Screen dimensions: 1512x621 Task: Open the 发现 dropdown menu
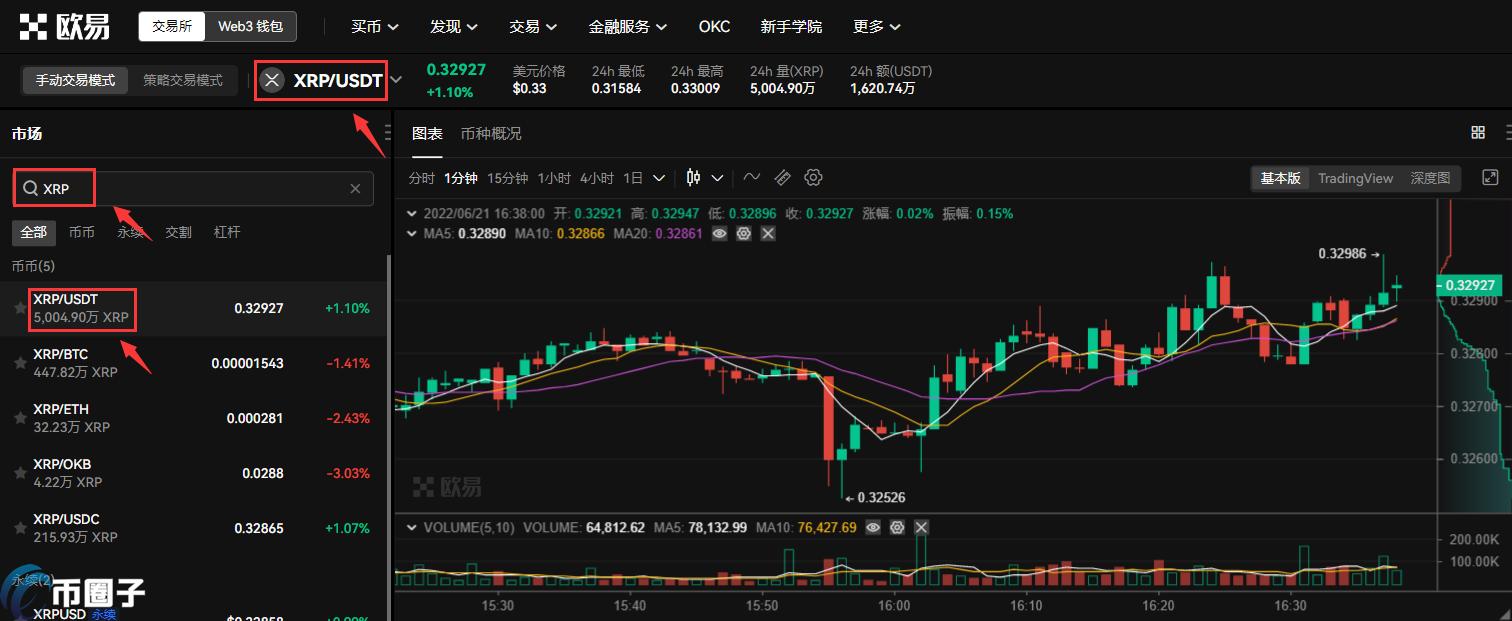454,27
